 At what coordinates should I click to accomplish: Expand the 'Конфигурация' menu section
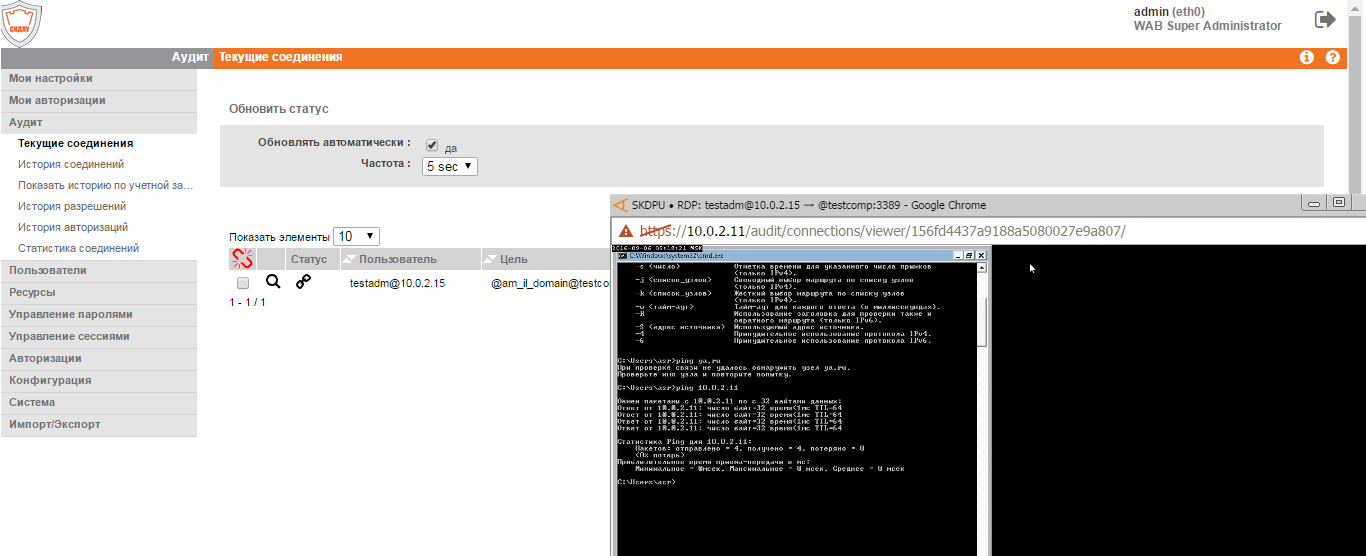(x=98, y=380)
